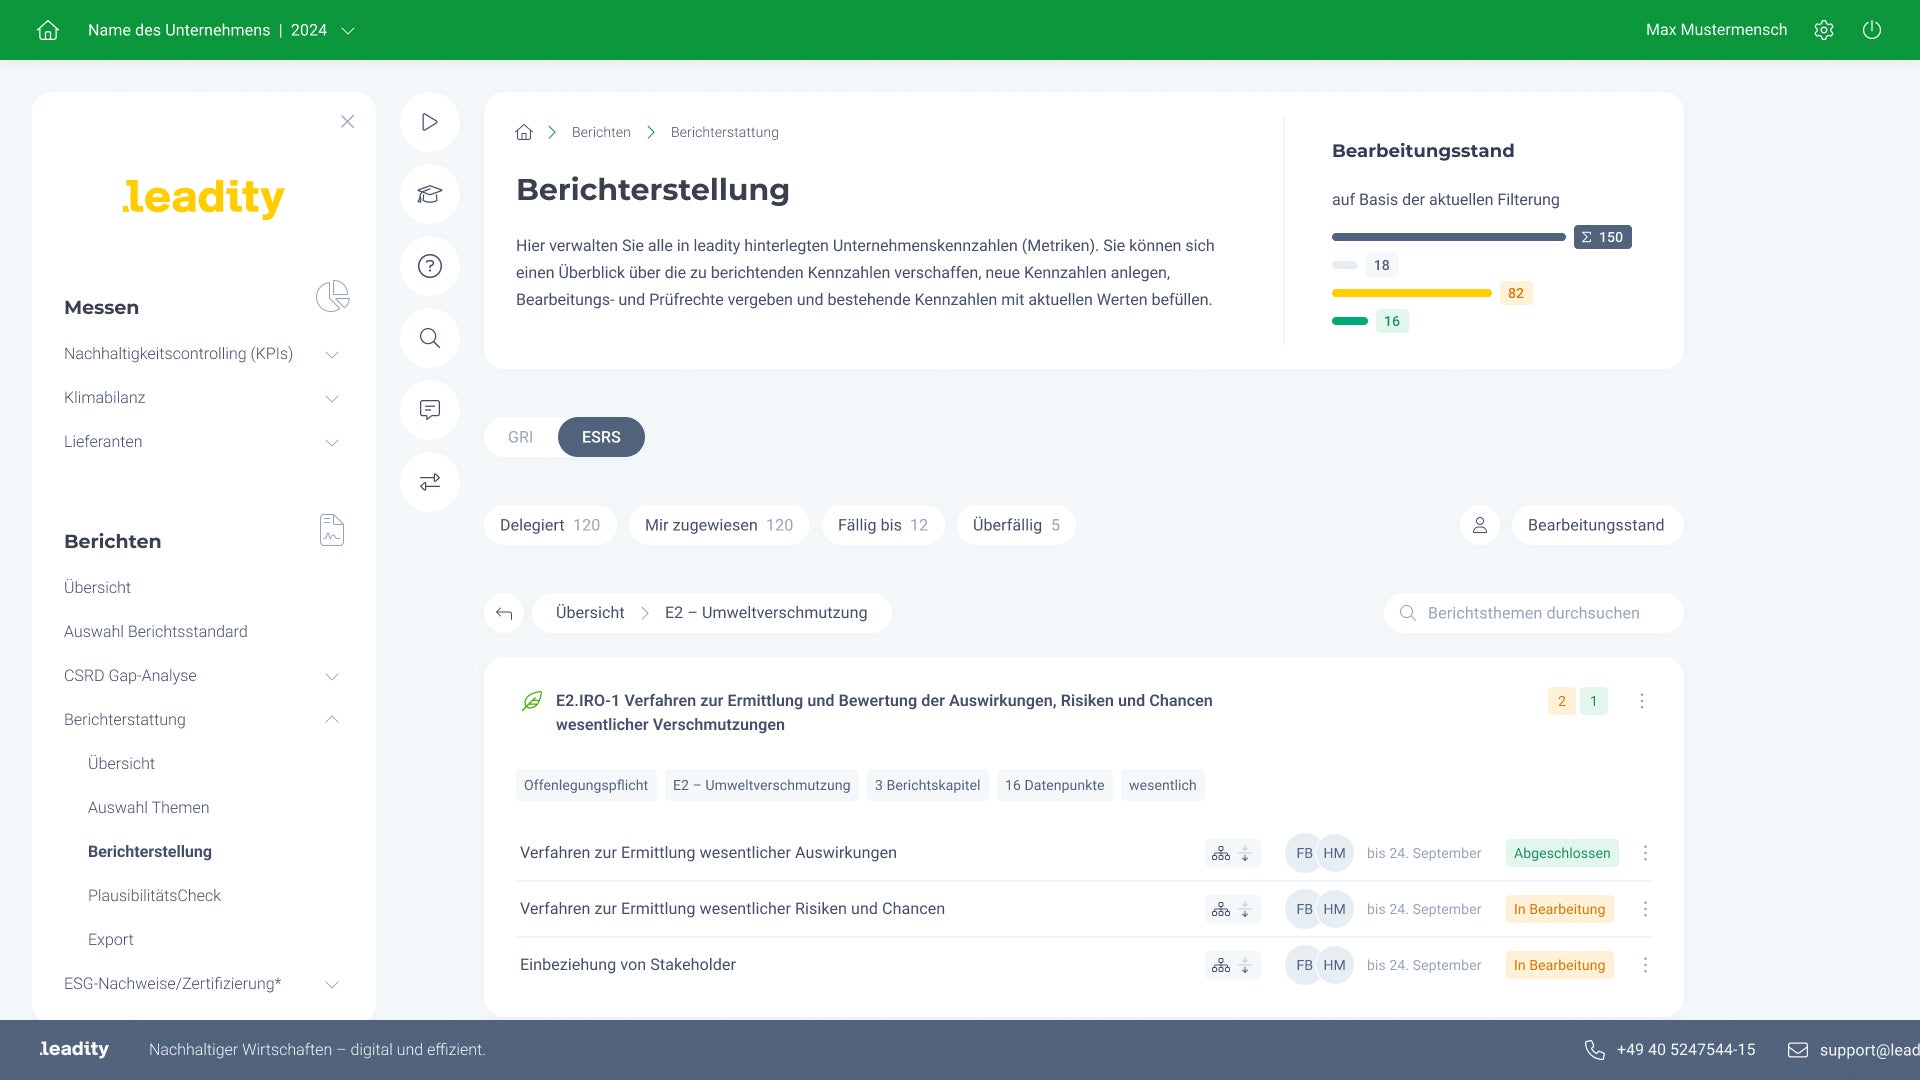
Task: Open the settings gear in the top bar
Action: (1824, 30)
